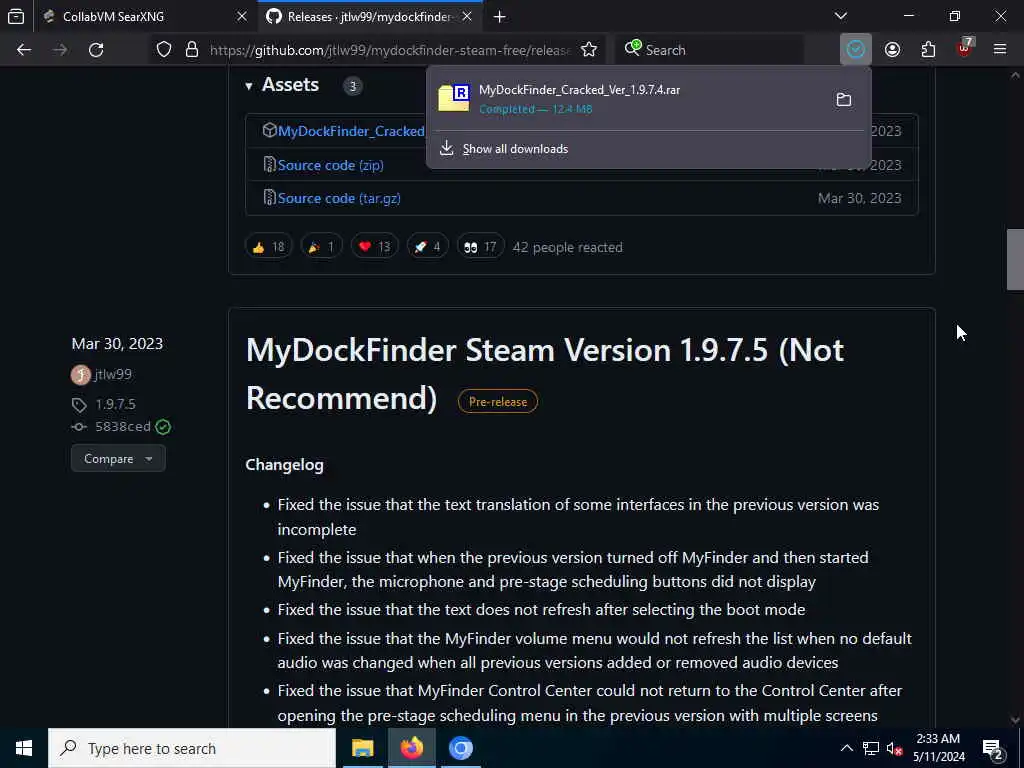Open the extensions puzzle-piece icon
This screenshot has width=1024, height=768.
(928, 50)
